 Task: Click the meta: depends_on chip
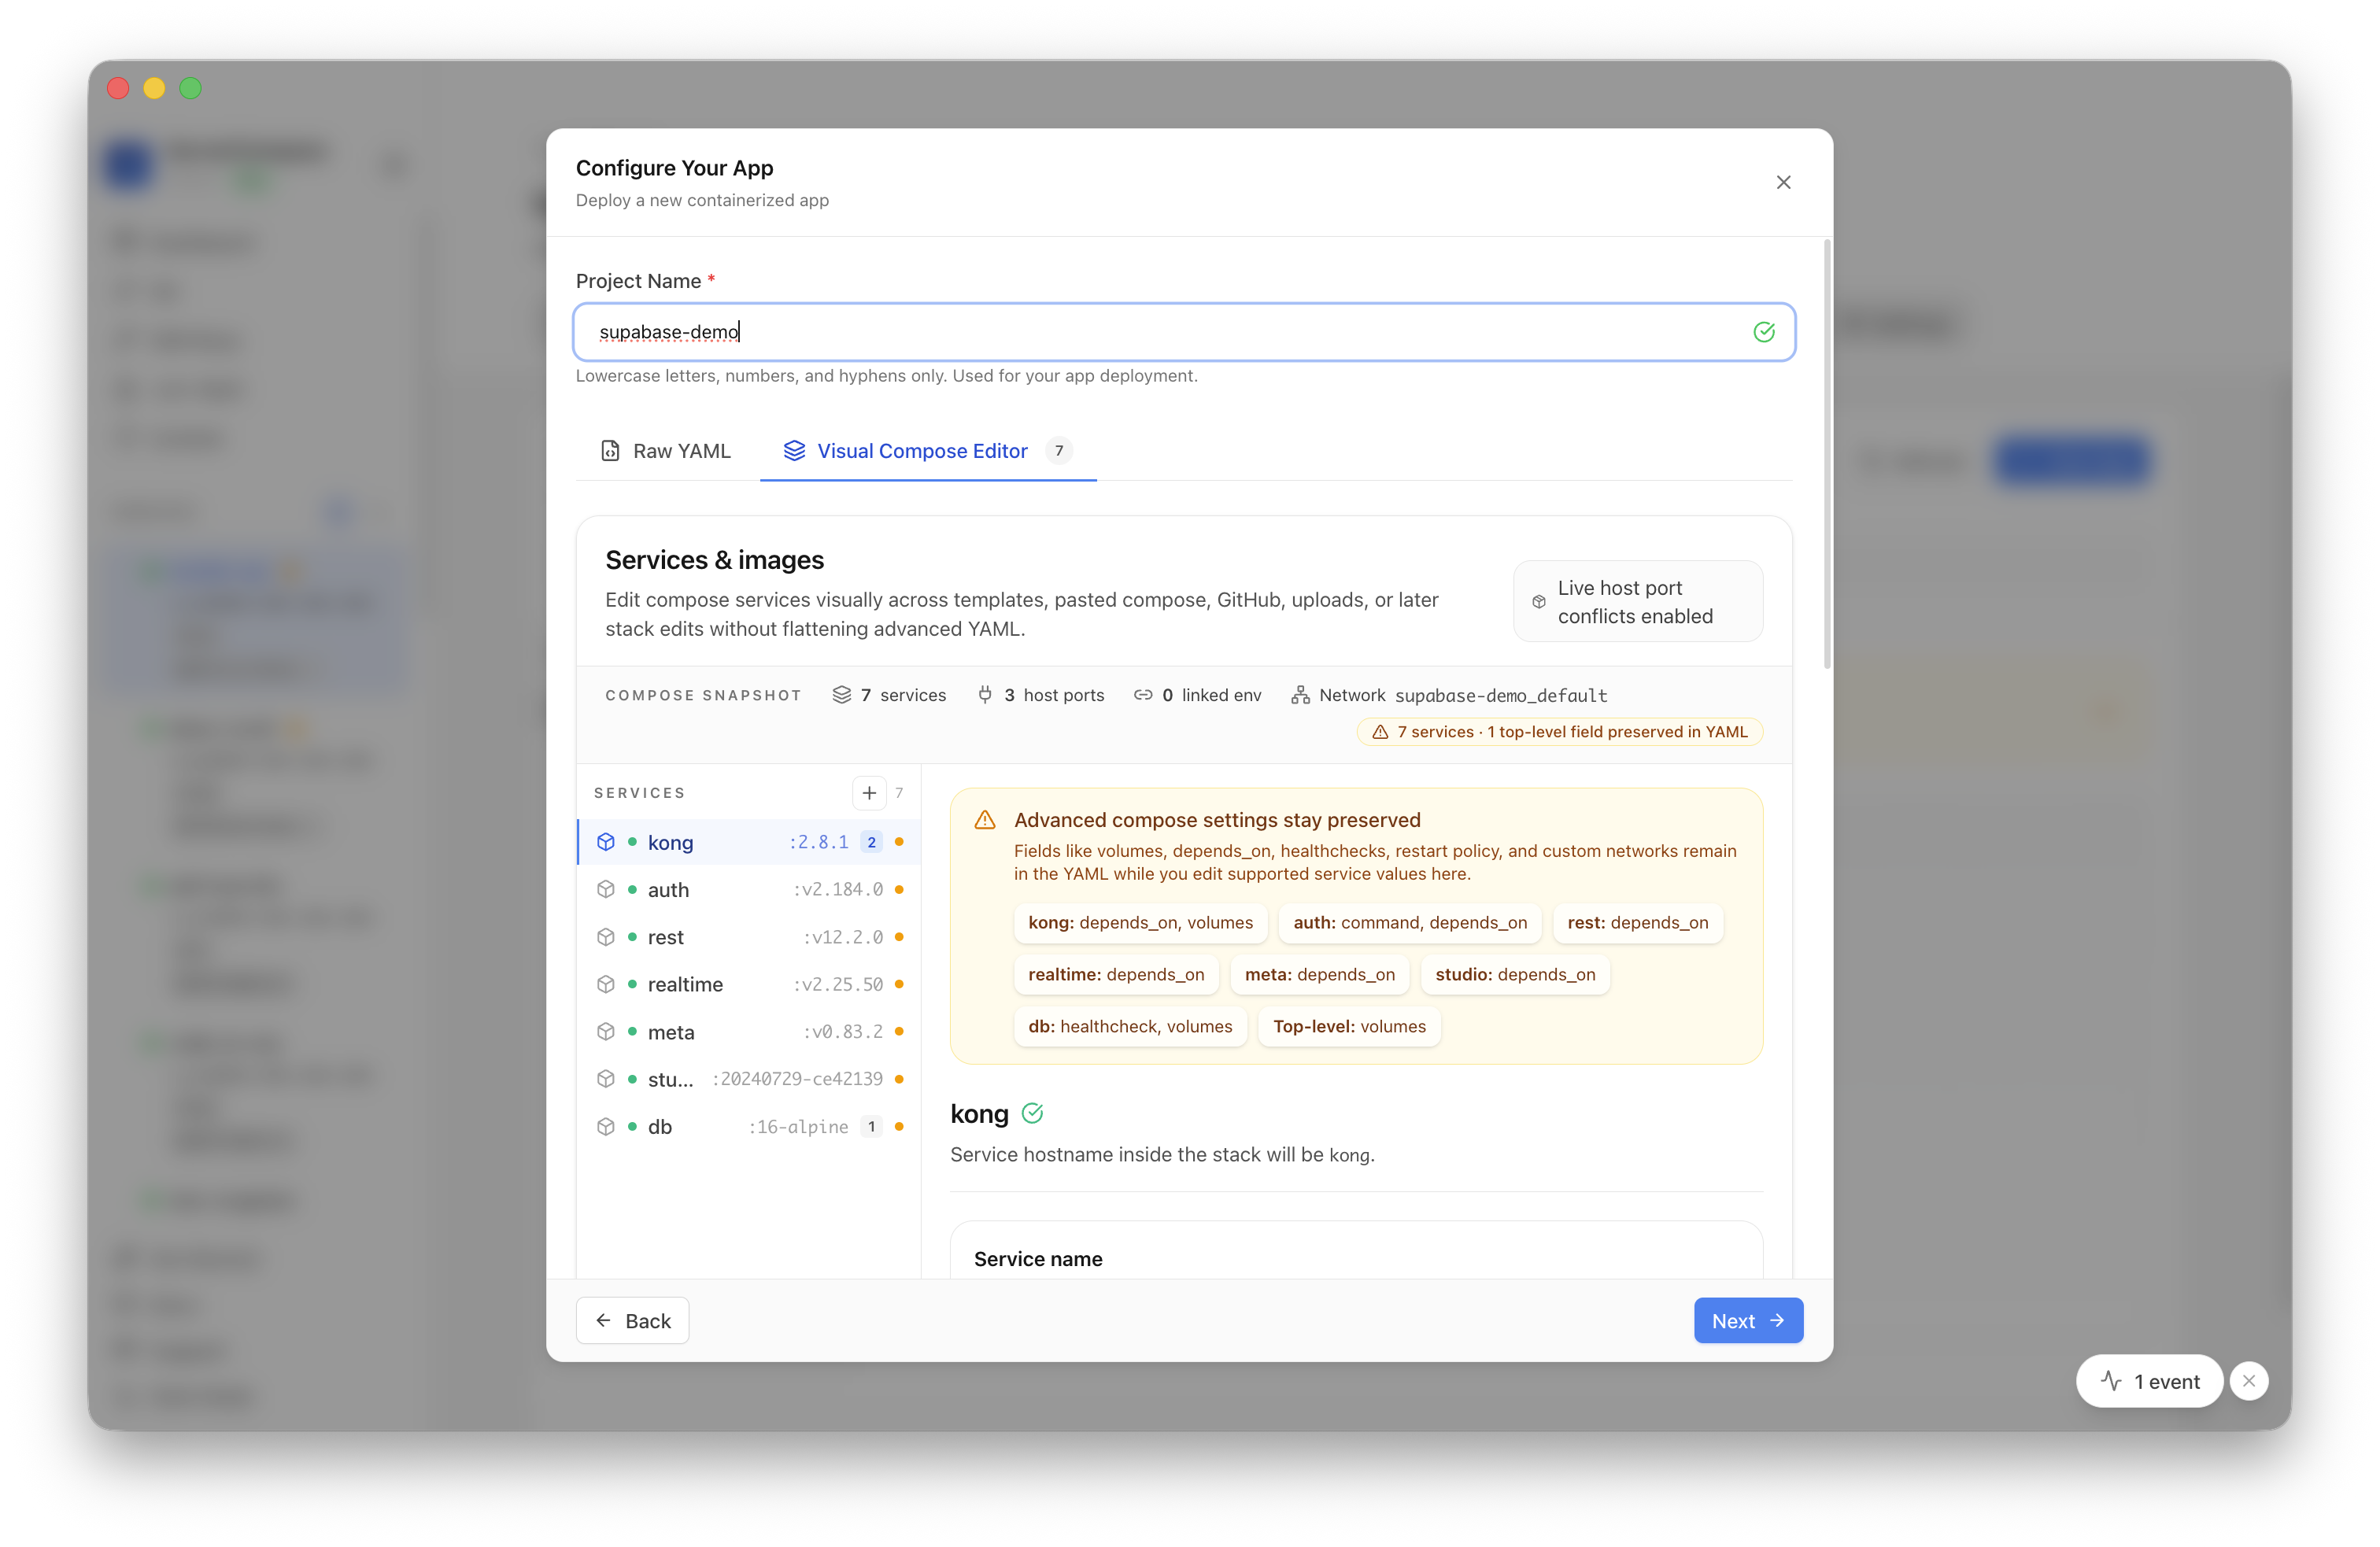[x=1319, y=974]
